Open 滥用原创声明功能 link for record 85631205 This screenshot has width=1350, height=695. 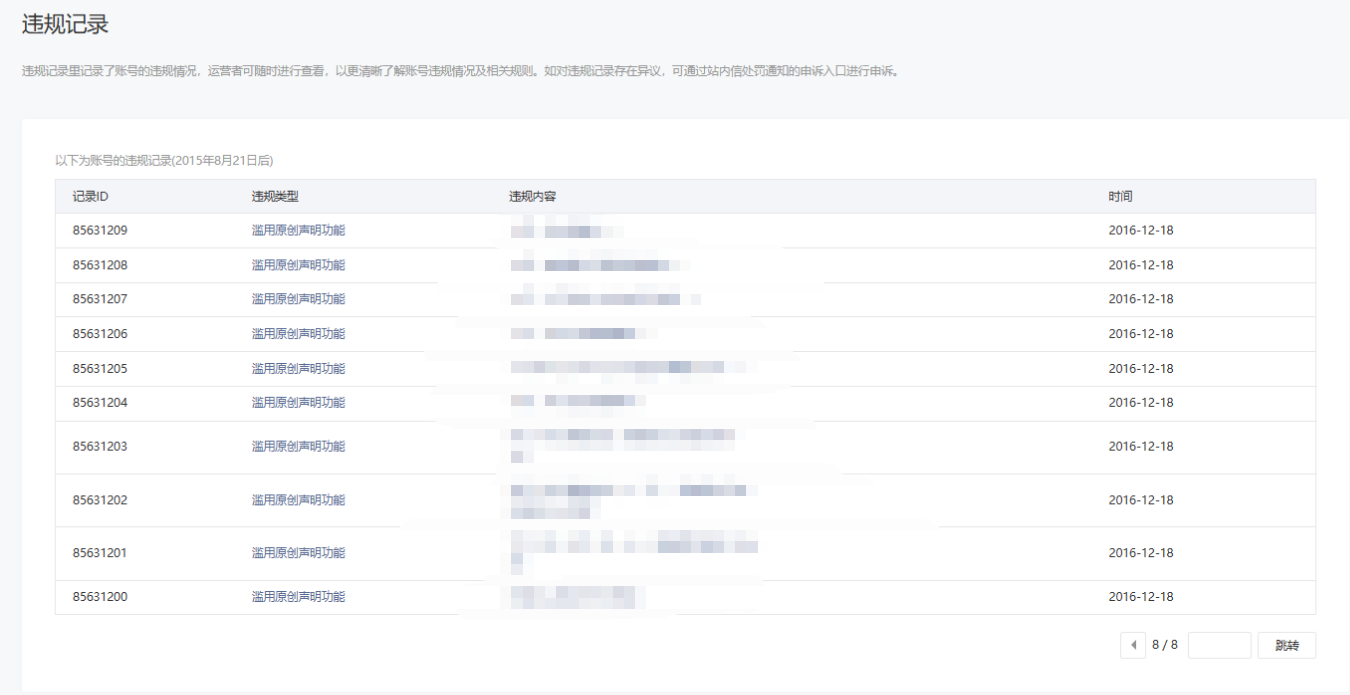click(298, 369)
